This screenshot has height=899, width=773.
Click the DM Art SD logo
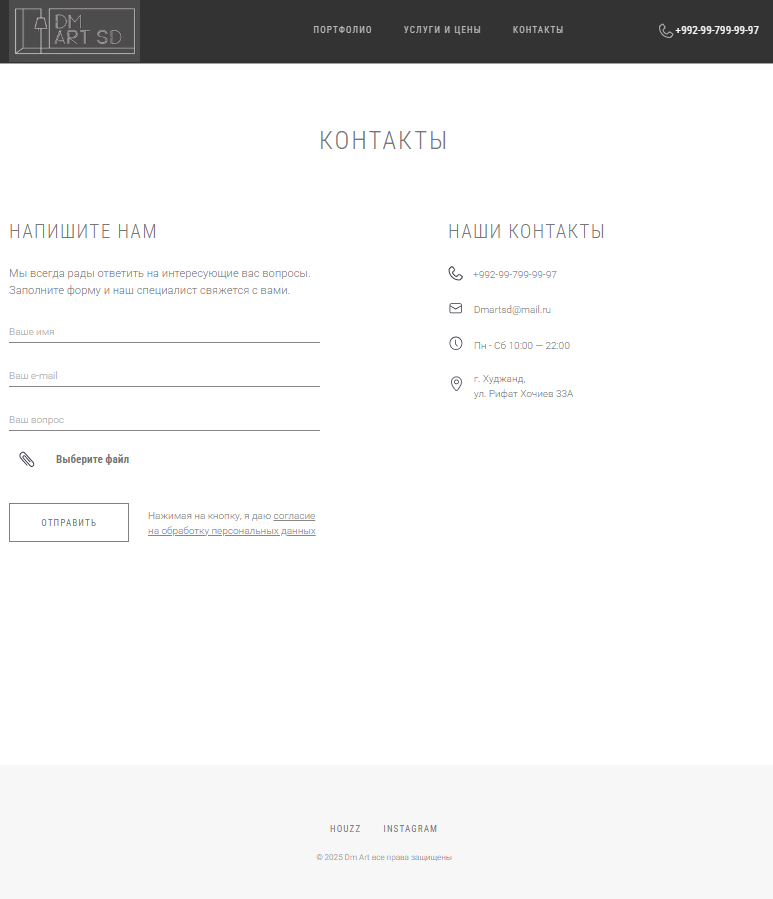coord(74,31)
